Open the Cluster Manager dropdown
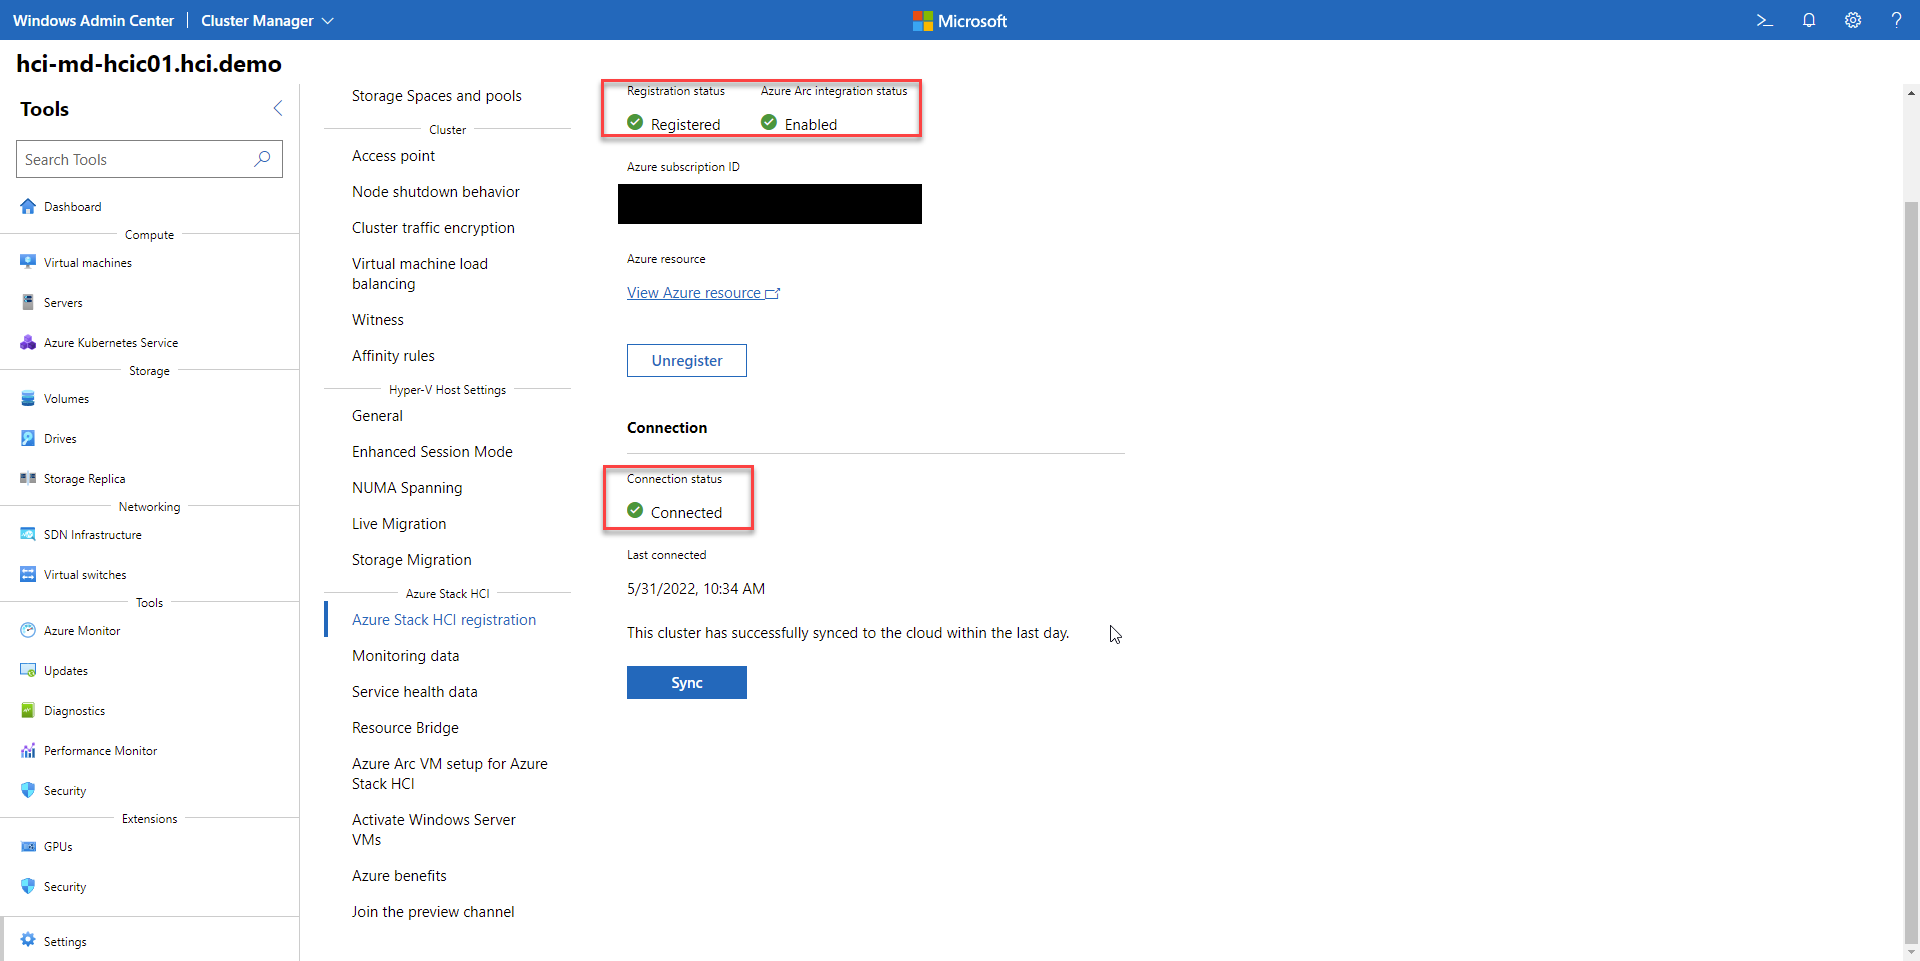The width and height of the screenshot is (1920, 961). (267, 20)
